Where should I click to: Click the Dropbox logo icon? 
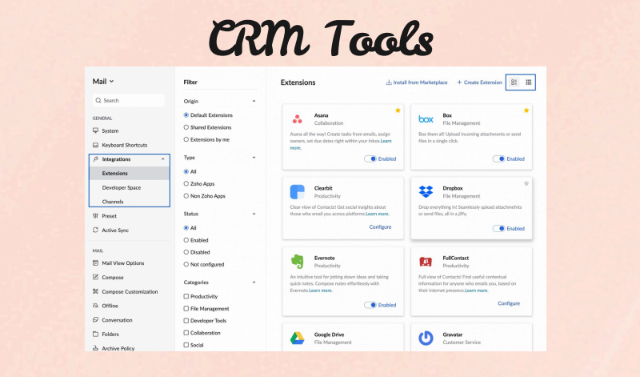(x=426, y=191)
